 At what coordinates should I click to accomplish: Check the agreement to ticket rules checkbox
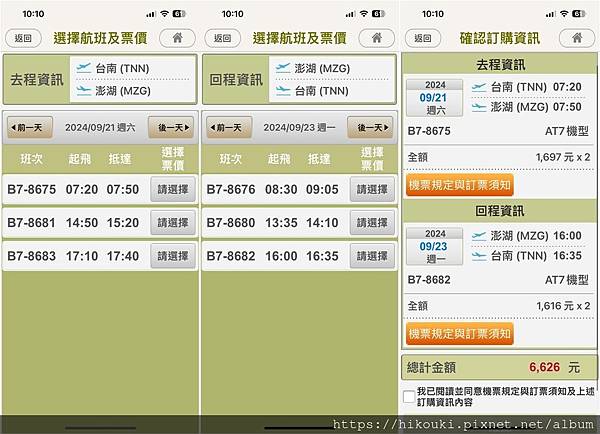[409, 397]
